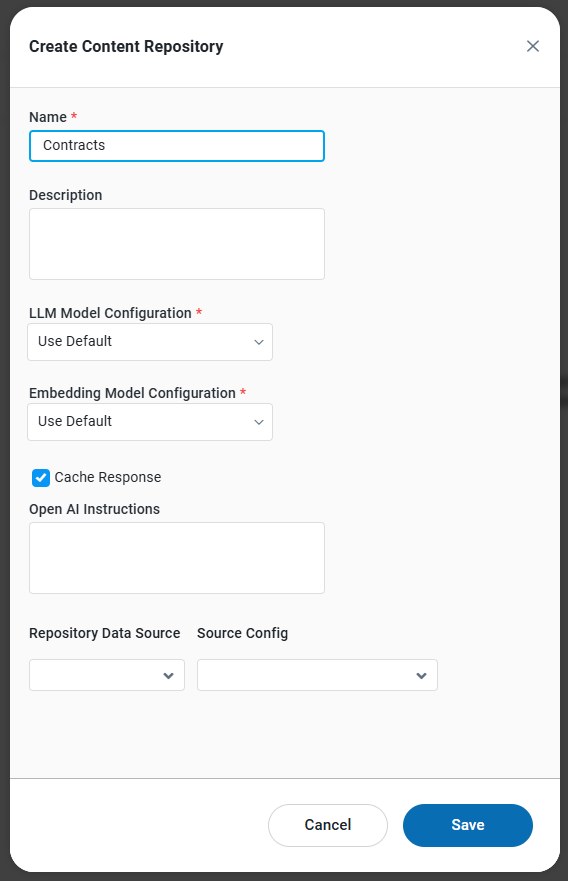The image size is (568, 881).
Task: Save the new content repository
Action: tap(468, 825)
